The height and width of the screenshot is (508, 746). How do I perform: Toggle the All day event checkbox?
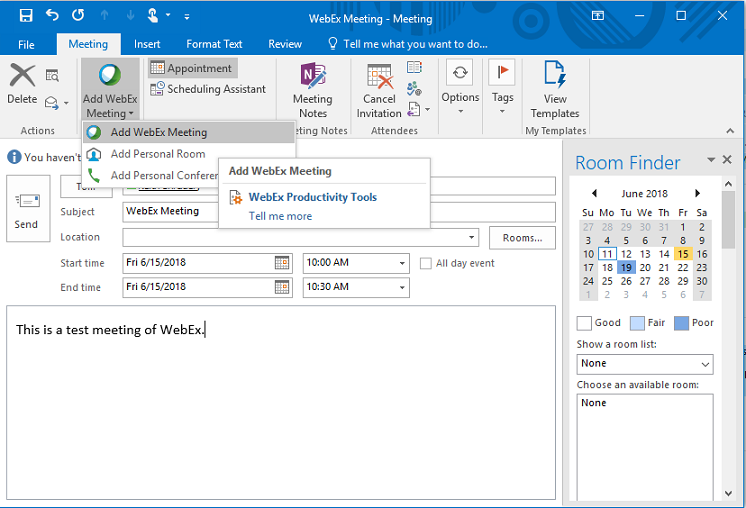tap(426, 263)
